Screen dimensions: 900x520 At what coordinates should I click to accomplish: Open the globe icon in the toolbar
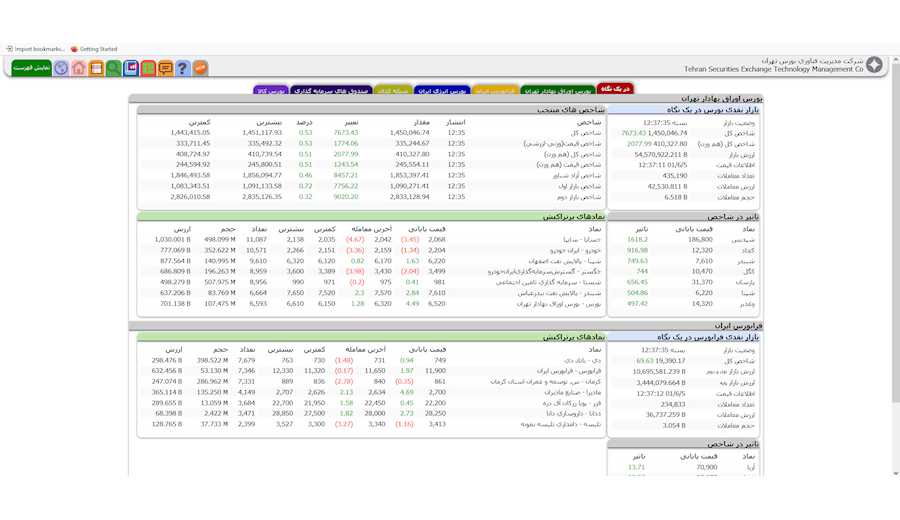pyautogui.click(x=61, y=68)
